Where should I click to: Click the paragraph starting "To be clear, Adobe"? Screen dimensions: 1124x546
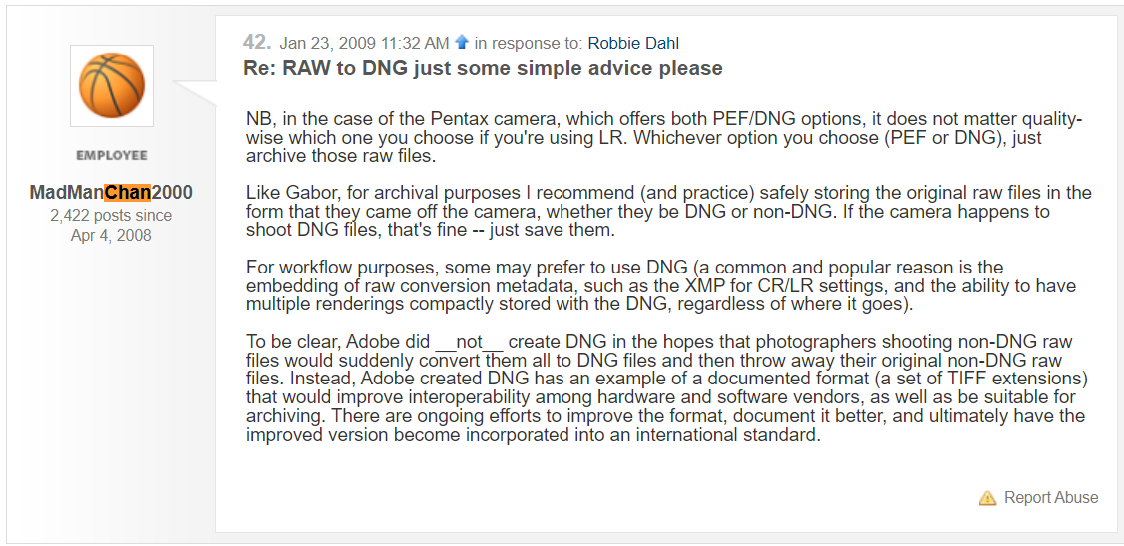tap(665, 389)
